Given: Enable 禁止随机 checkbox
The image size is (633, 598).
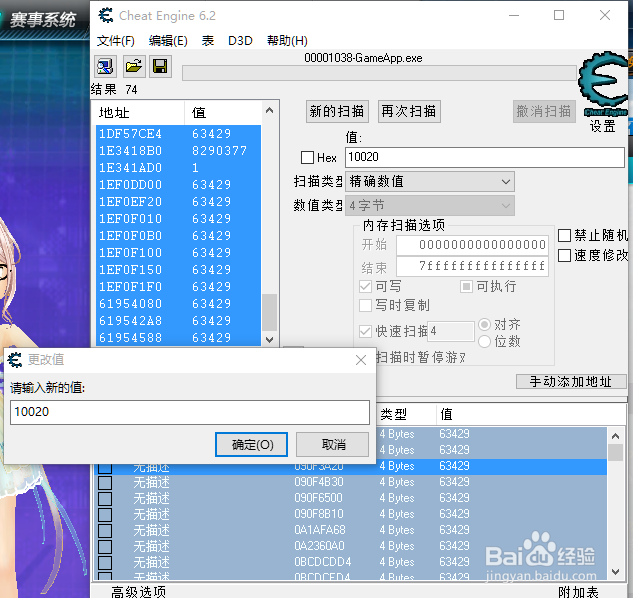Looking at the screenshot, I should (x=564, y=235).
